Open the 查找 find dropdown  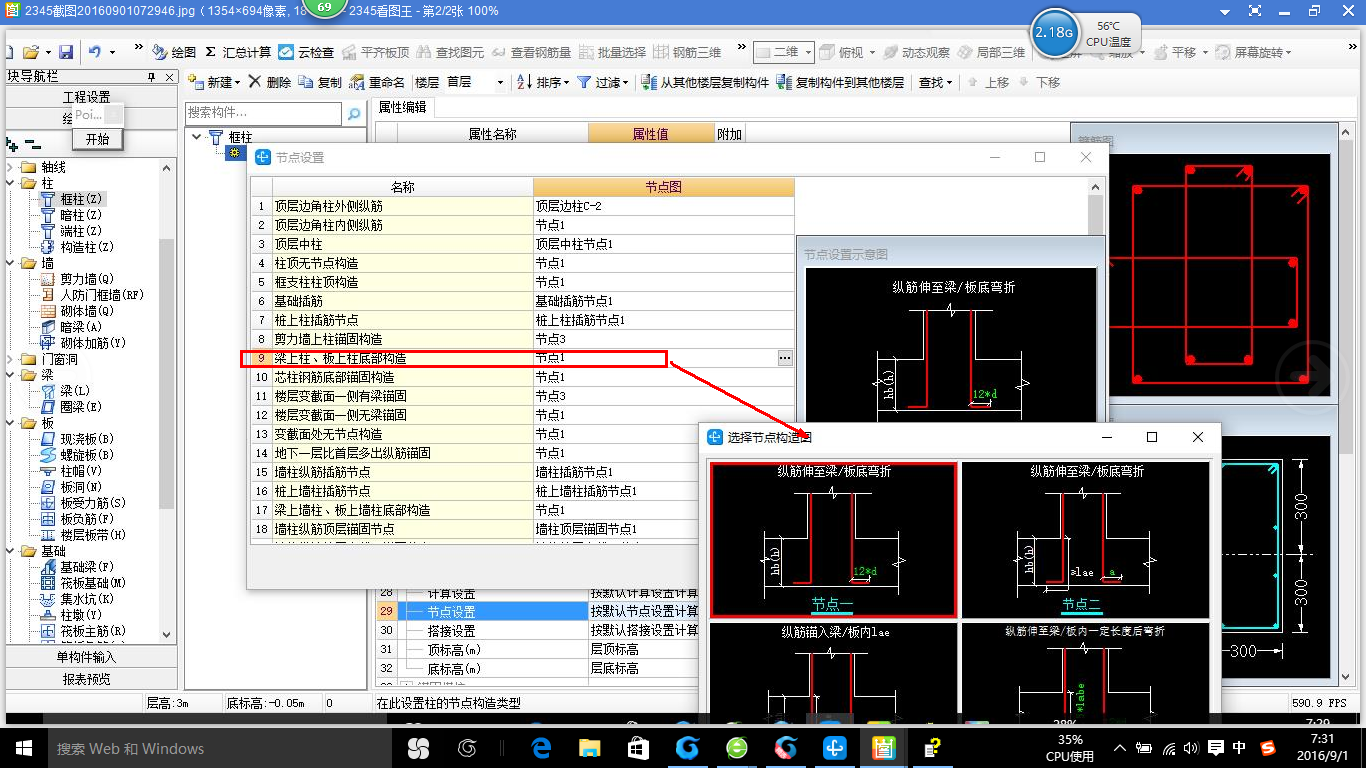coord(936,82)
